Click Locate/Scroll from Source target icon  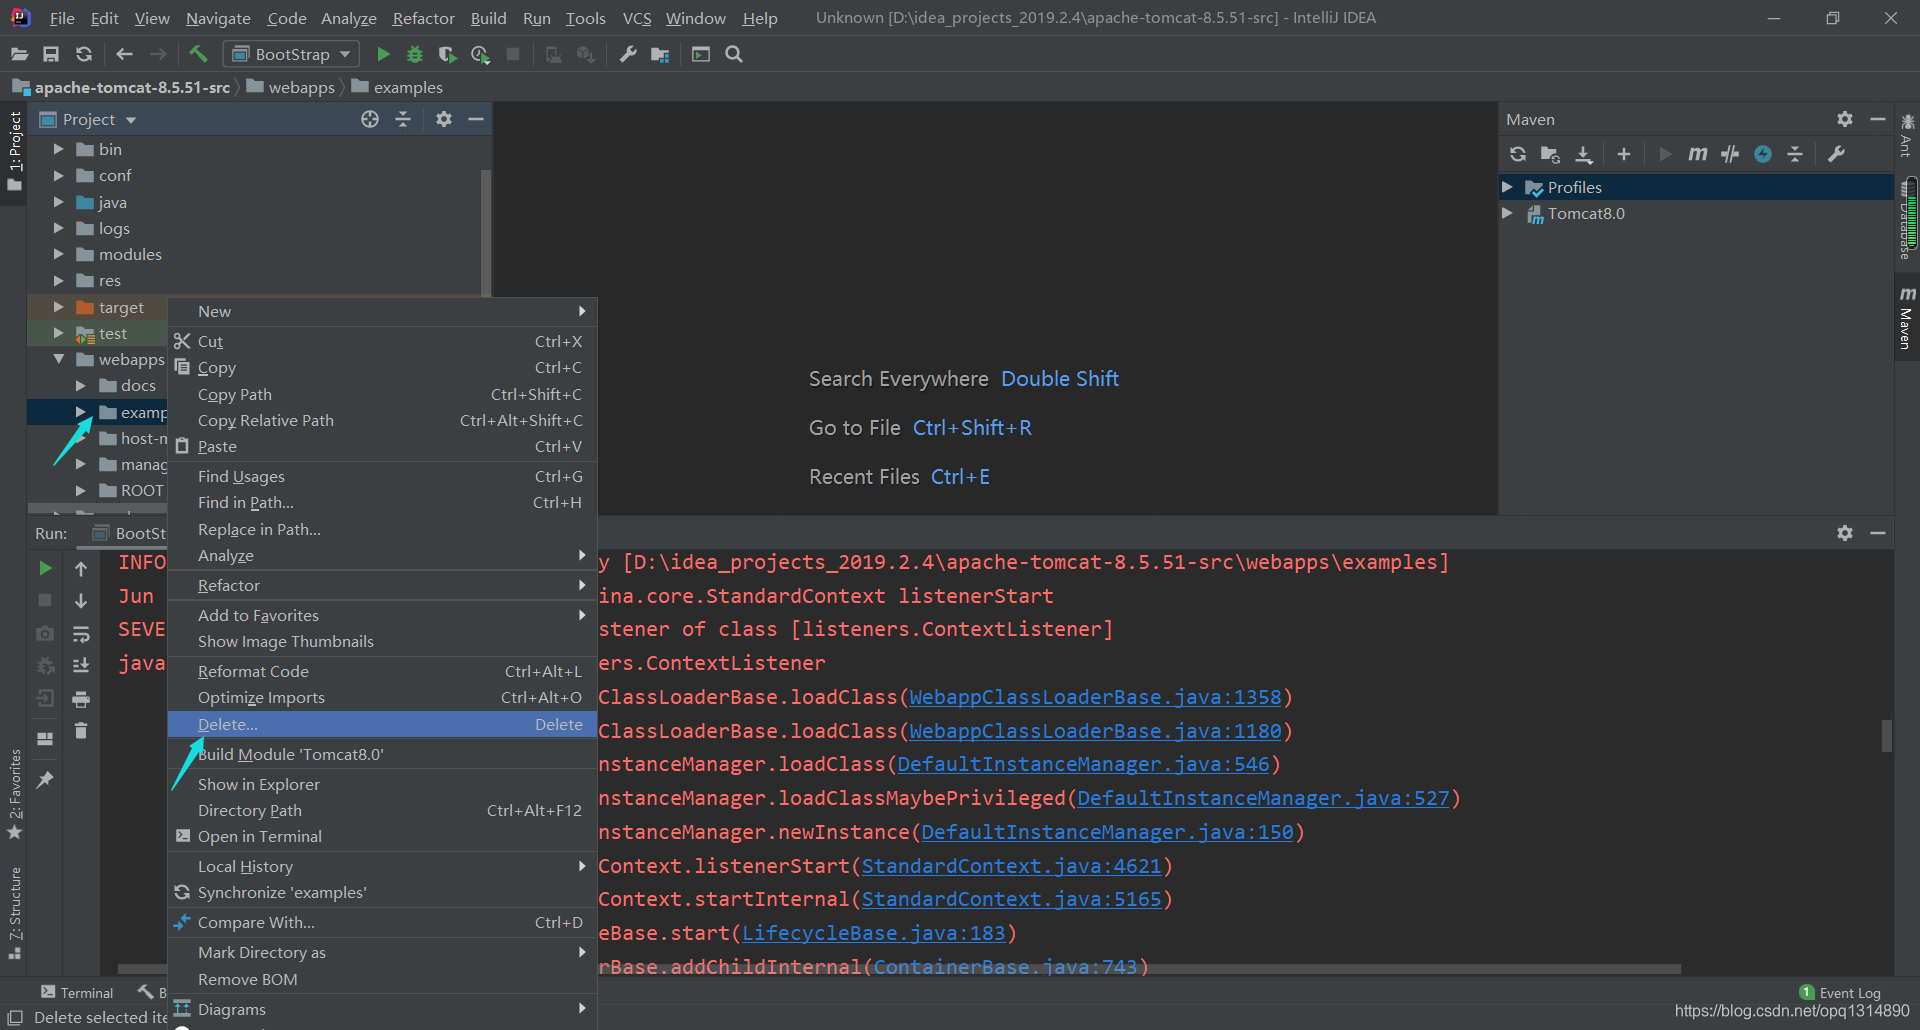pyautogui.click(x=370, y=119)
